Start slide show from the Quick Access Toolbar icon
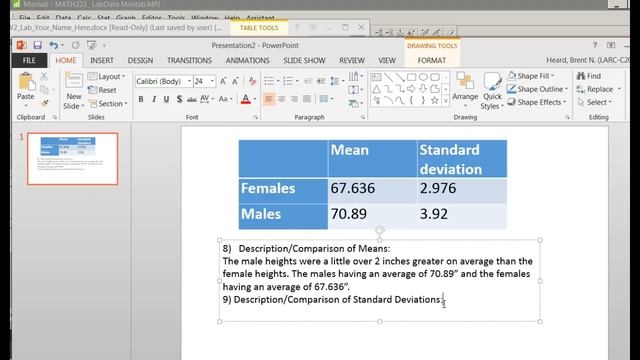640x360 pixels. pyautogui.click(x=91, y=45)
